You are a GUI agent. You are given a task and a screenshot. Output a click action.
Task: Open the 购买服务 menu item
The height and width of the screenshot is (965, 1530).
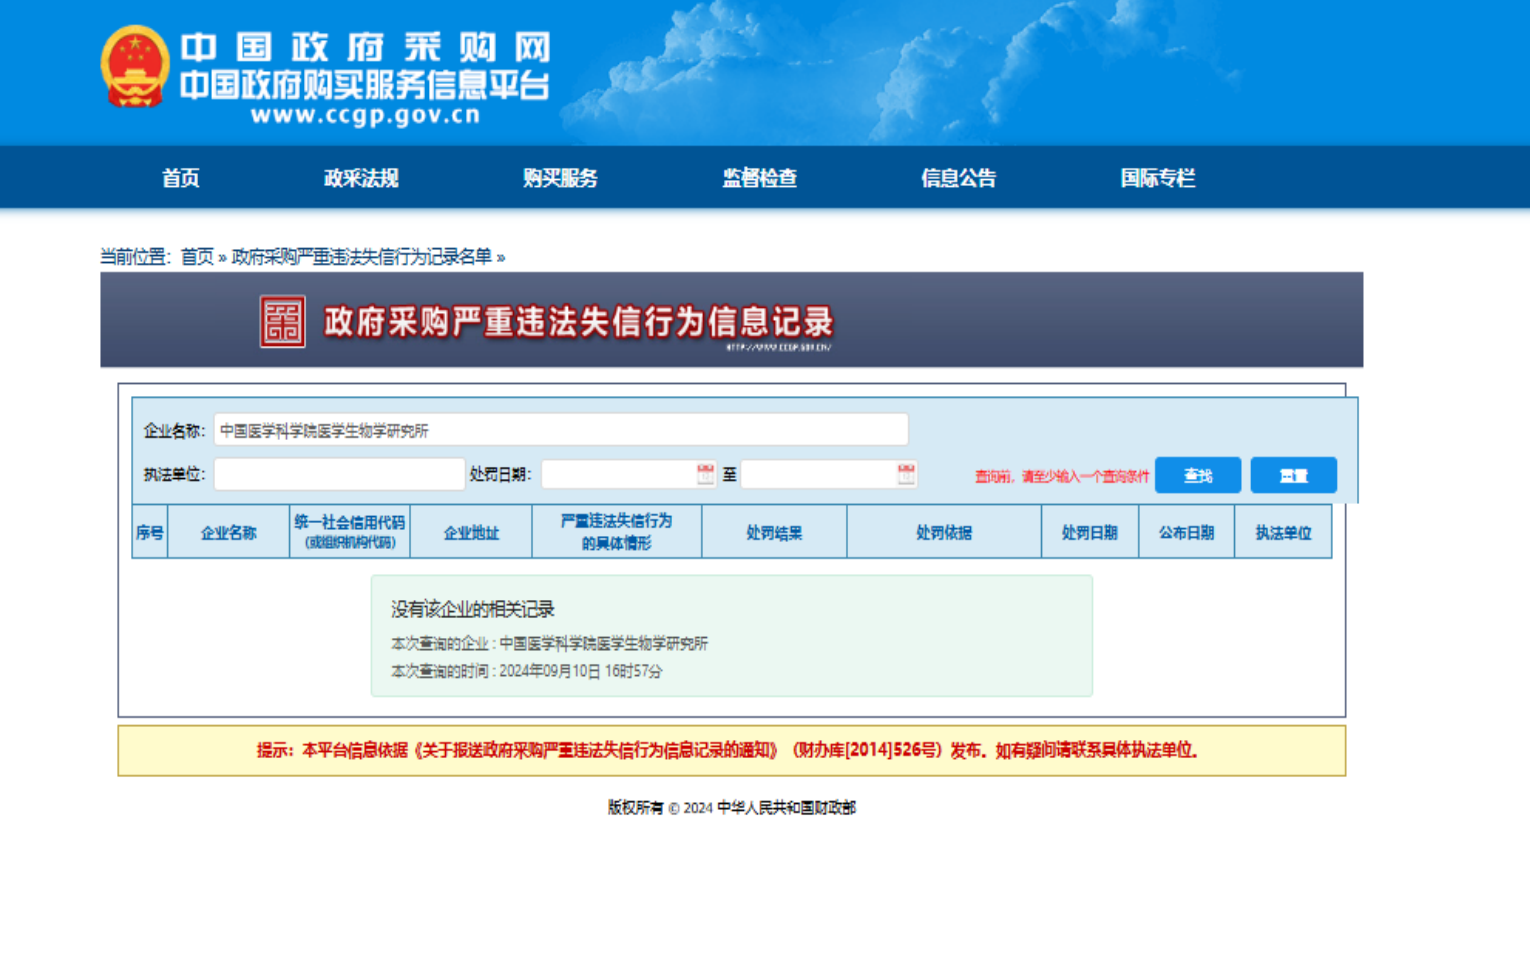[560, 178]
